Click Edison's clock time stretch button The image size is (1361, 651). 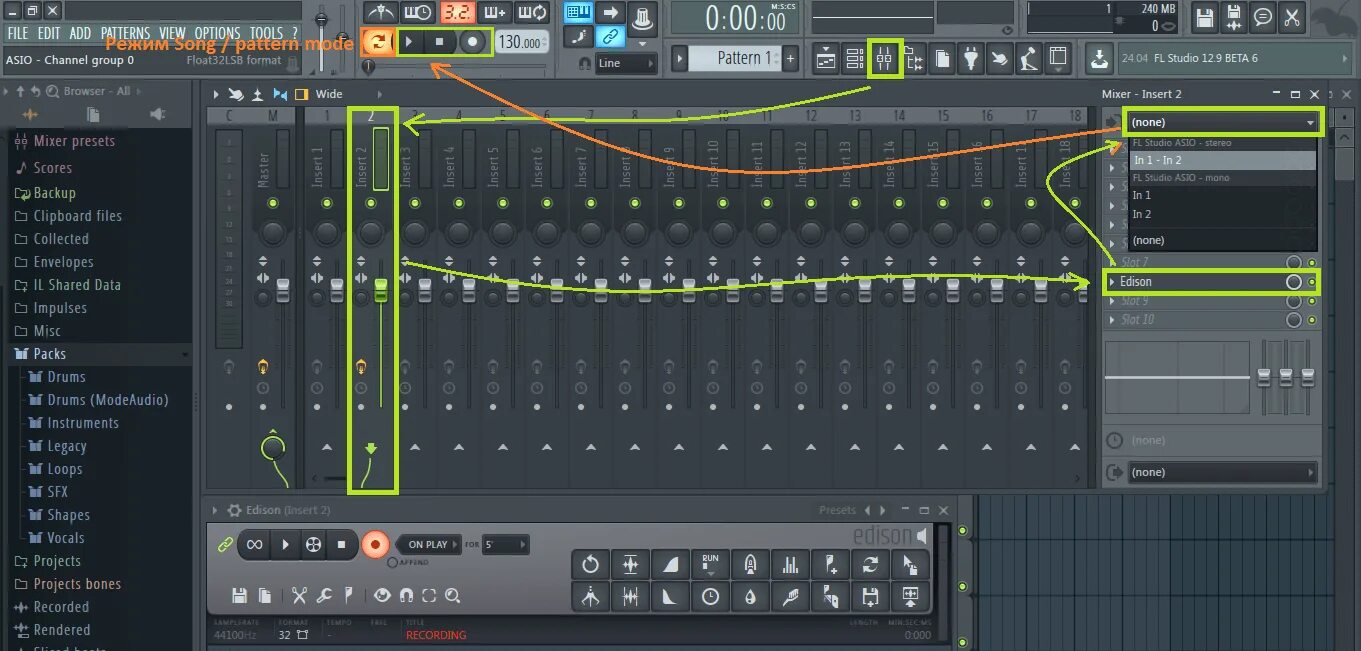(x=710, y=597)
